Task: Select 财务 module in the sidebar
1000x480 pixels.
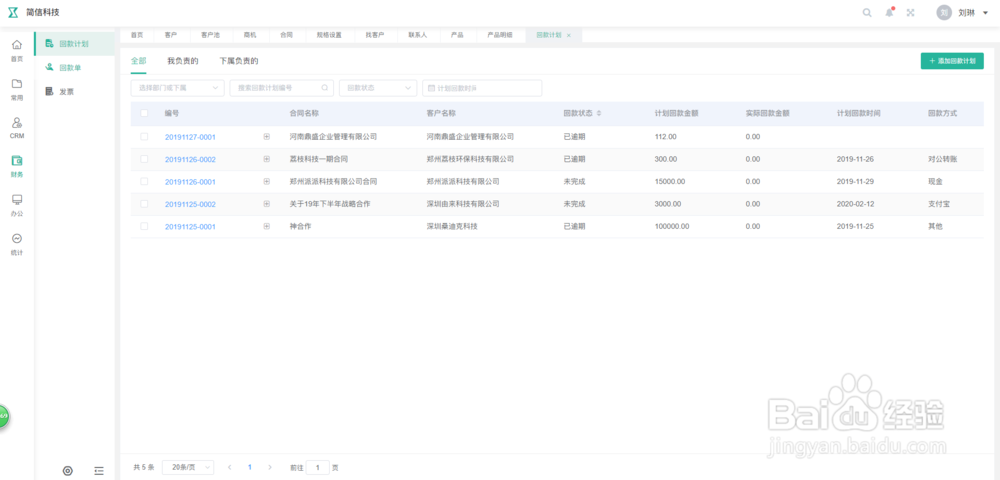Action: click(x=17, y=166)
